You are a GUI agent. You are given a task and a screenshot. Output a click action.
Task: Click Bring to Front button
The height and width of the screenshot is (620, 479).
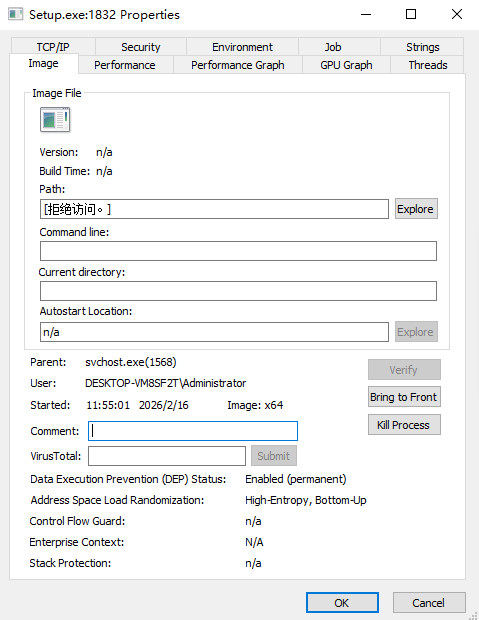404,397
